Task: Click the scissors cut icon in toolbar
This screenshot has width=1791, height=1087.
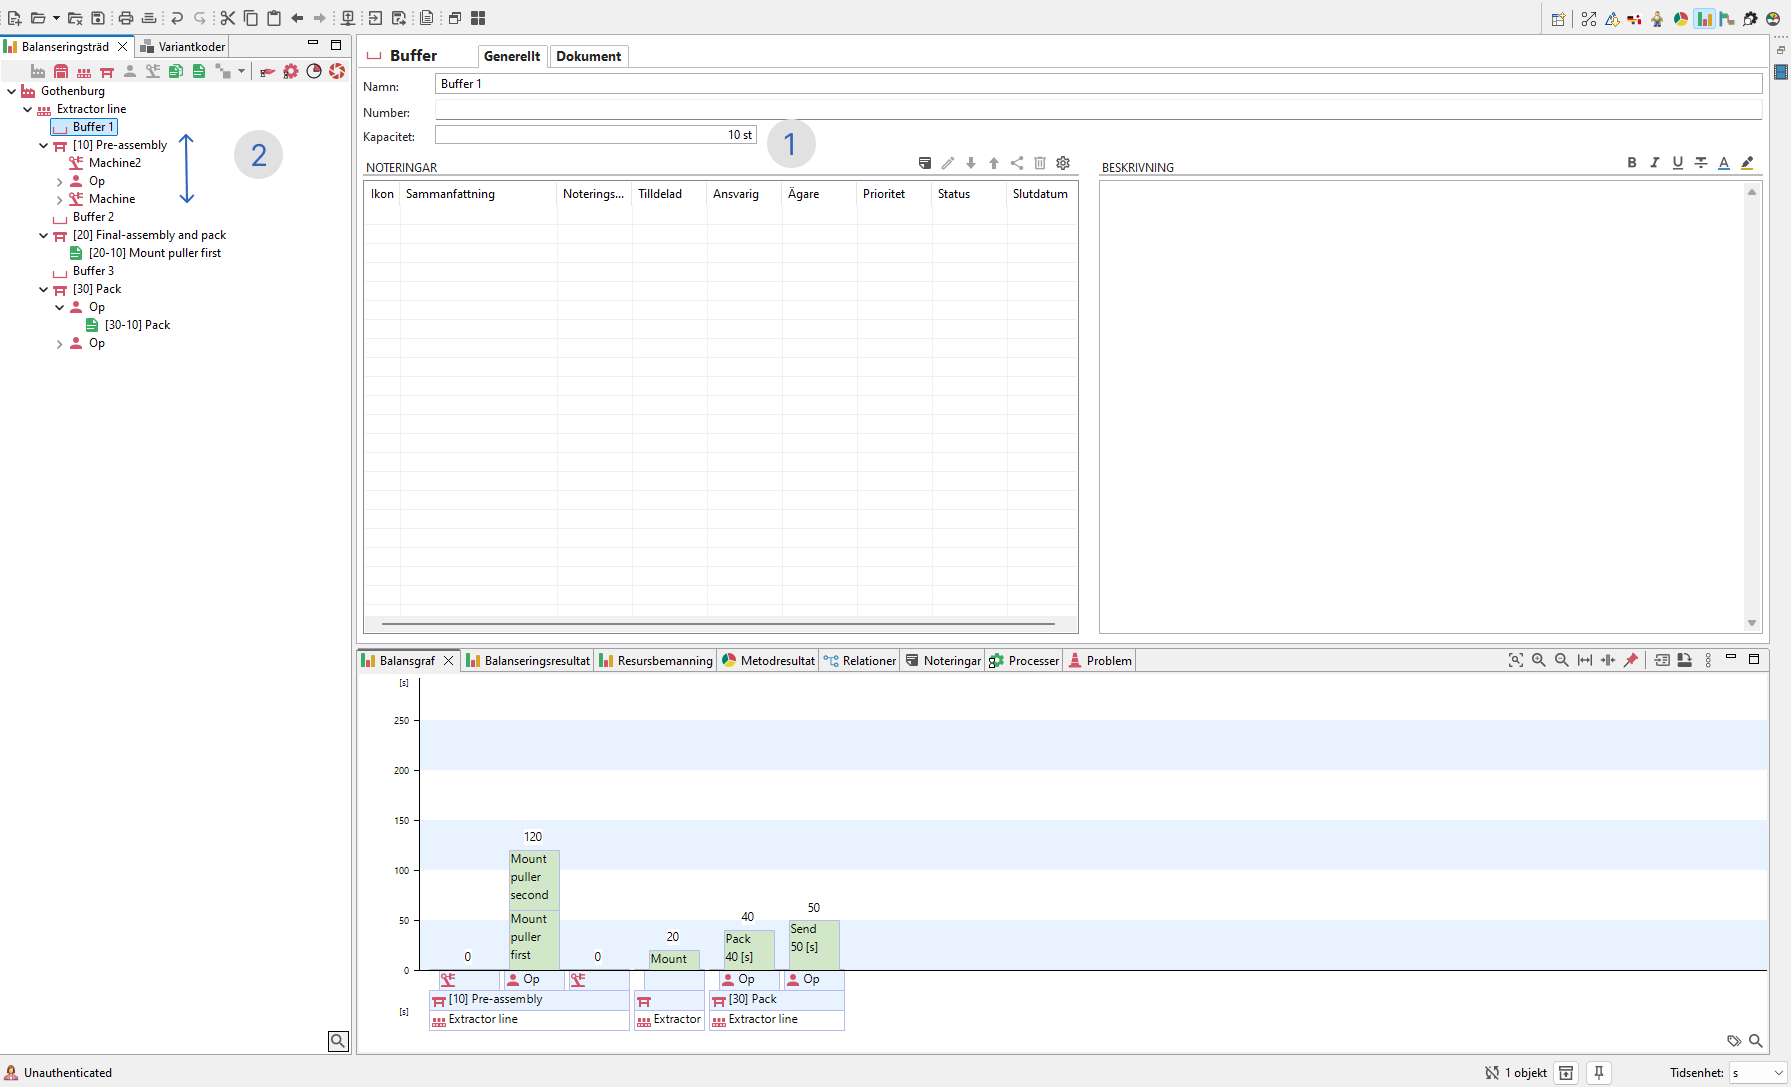Action: coord(228,18)
